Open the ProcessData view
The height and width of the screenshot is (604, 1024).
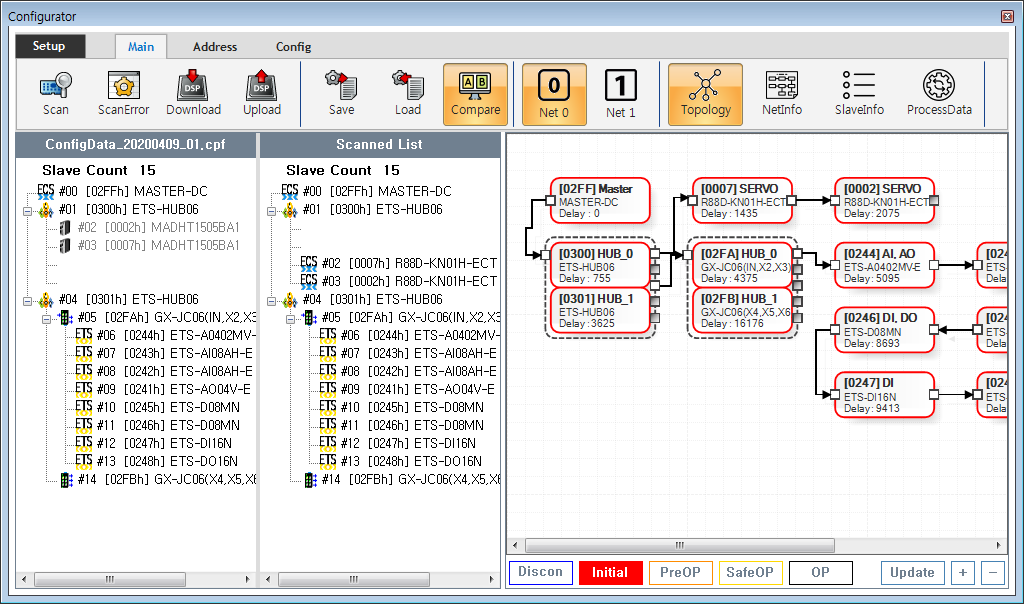click(x=938, y=93)
